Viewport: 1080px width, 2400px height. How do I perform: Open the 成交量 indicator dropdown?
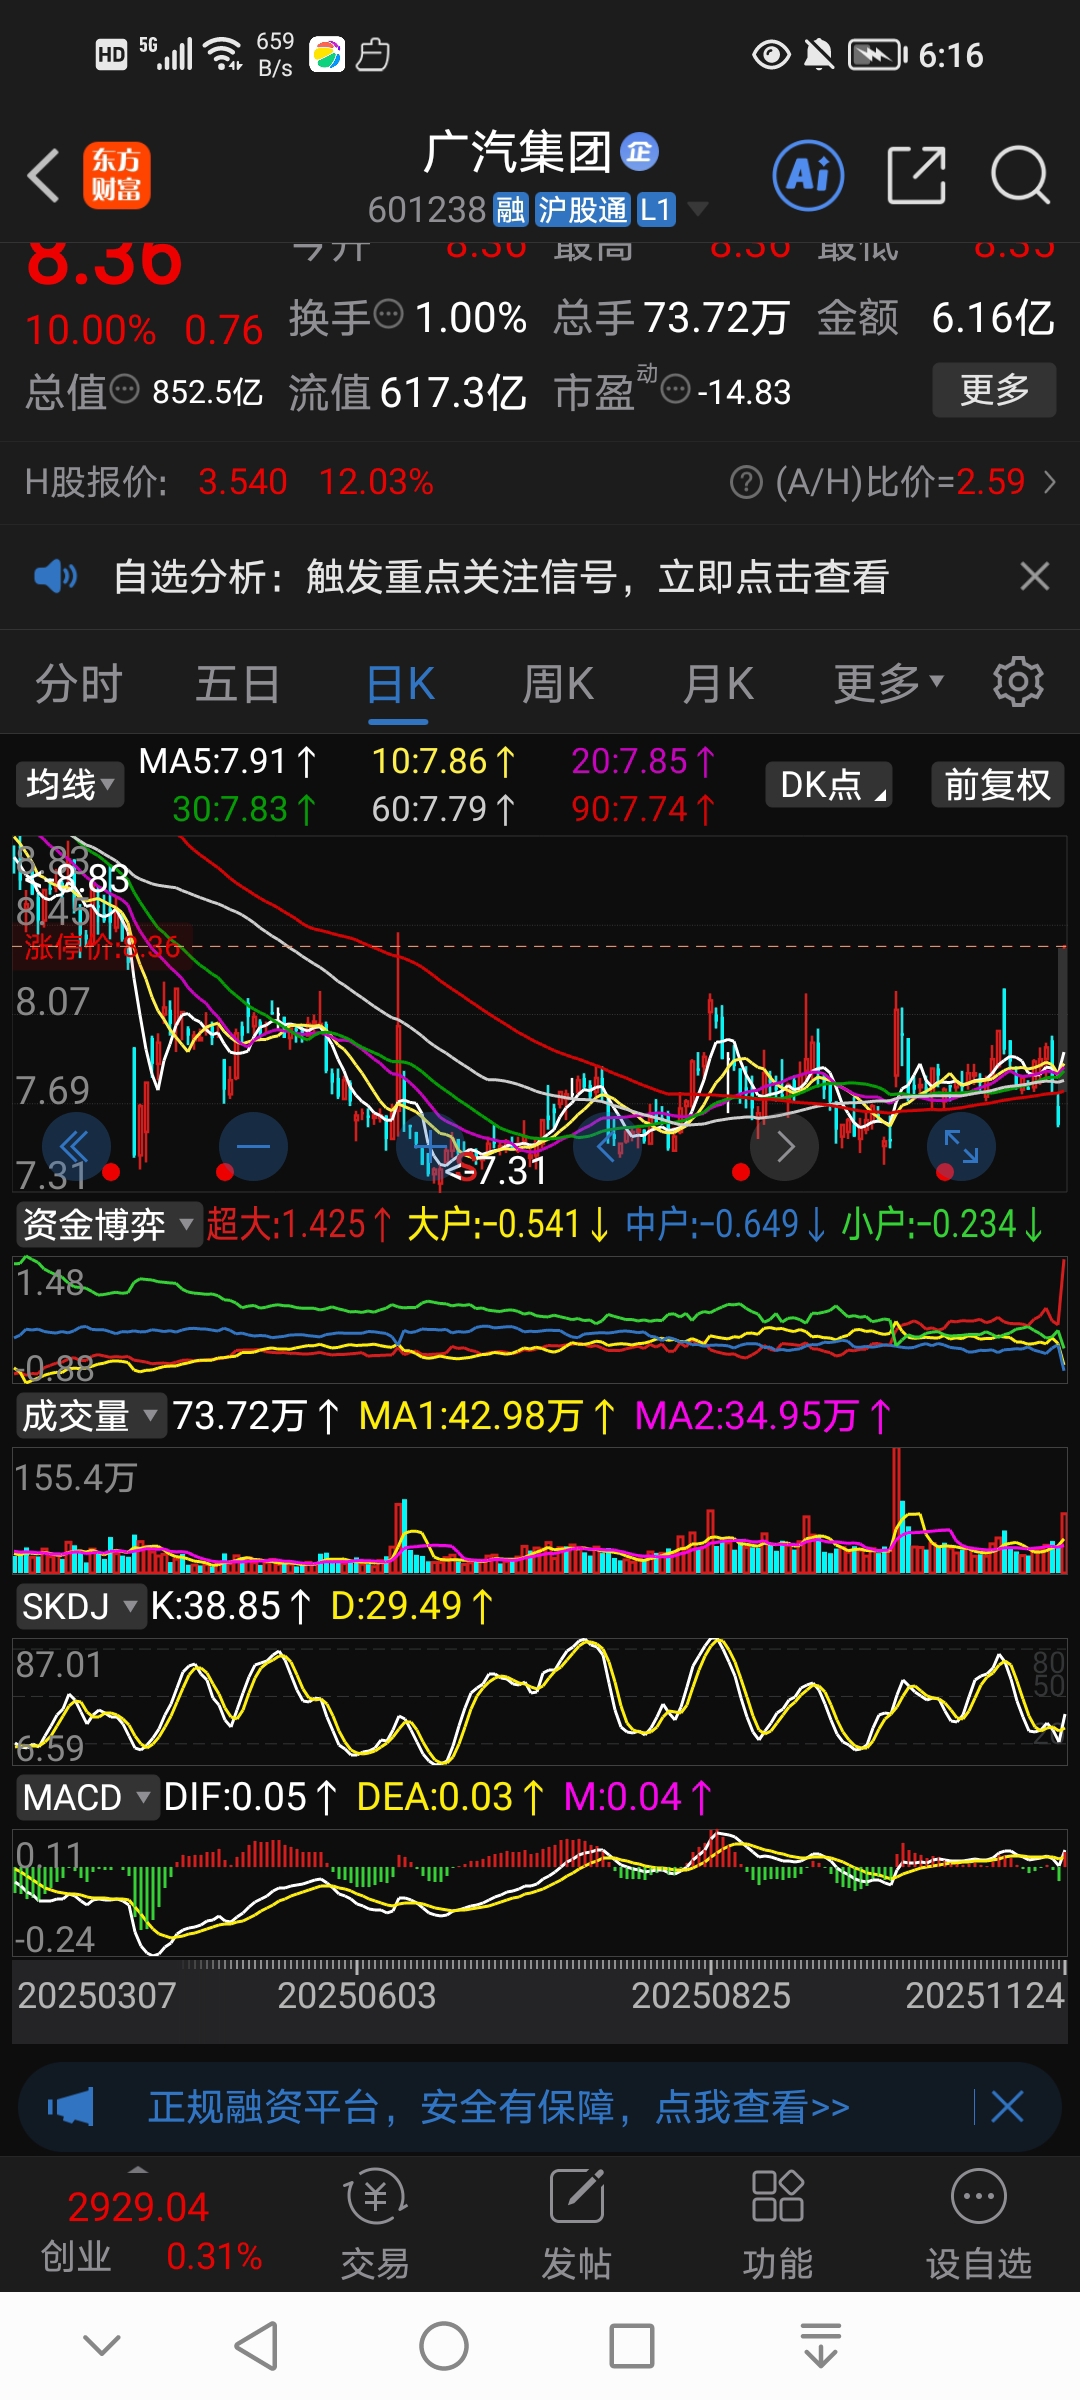(91, 1416)
